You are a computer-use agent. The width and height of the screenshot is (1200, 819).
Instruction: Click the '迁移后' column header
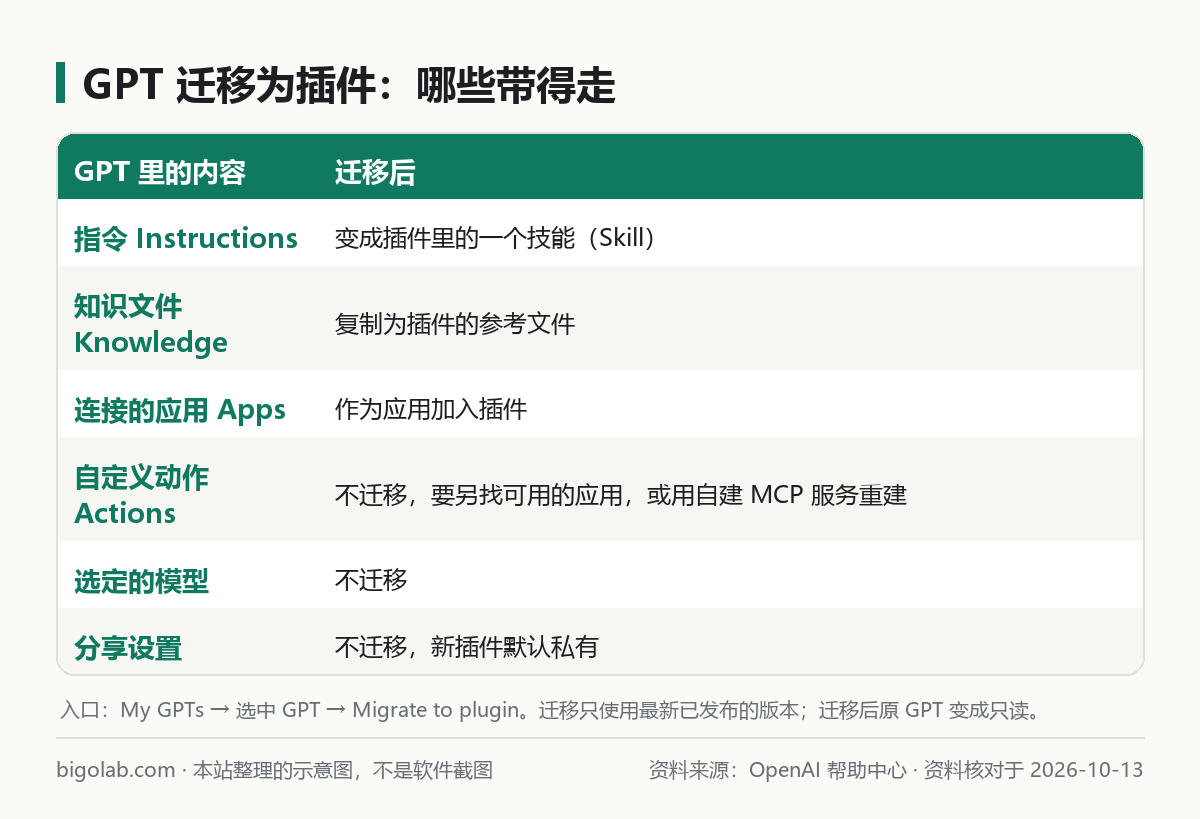375,173
